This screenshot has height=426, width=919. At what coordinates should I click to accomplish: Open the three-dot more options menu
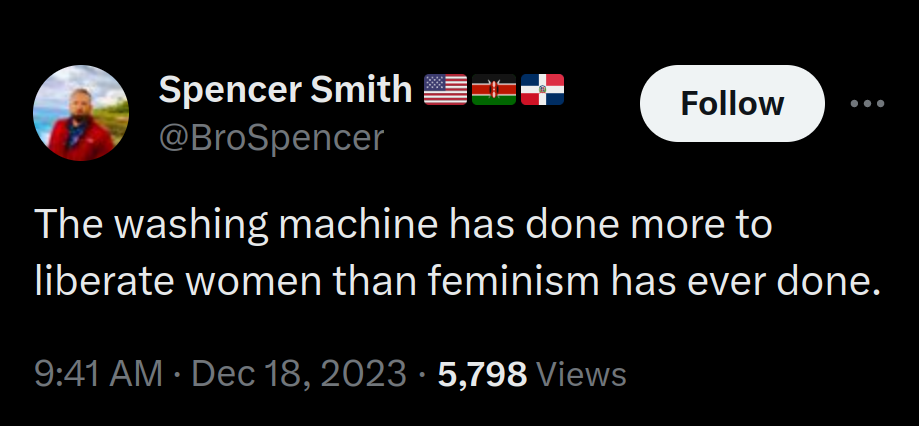click(867, 103)
